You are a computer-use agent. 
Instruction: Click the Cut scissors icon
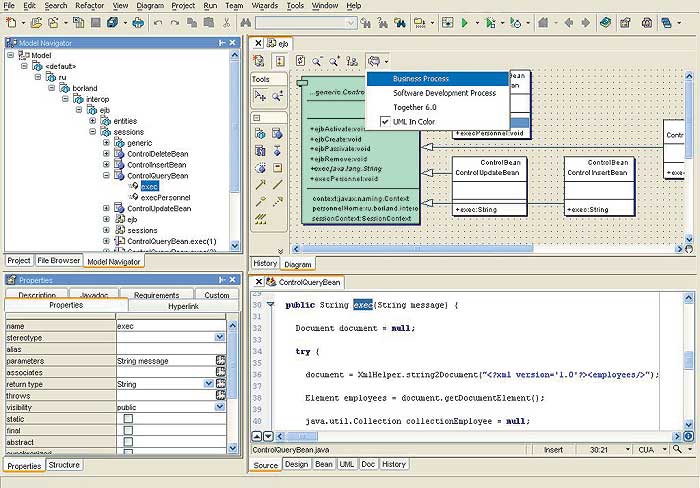pyautogui.click(x=226, y=22)
